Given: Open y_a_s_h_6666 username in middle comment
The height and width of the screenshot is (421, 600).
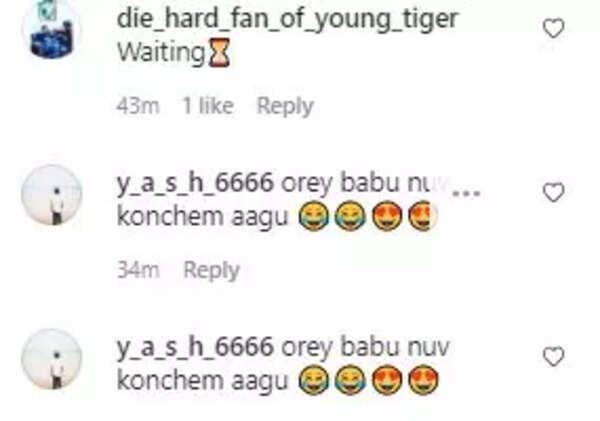Looking at the screenshot, I should pyautogui.click(x=195, y=184).
